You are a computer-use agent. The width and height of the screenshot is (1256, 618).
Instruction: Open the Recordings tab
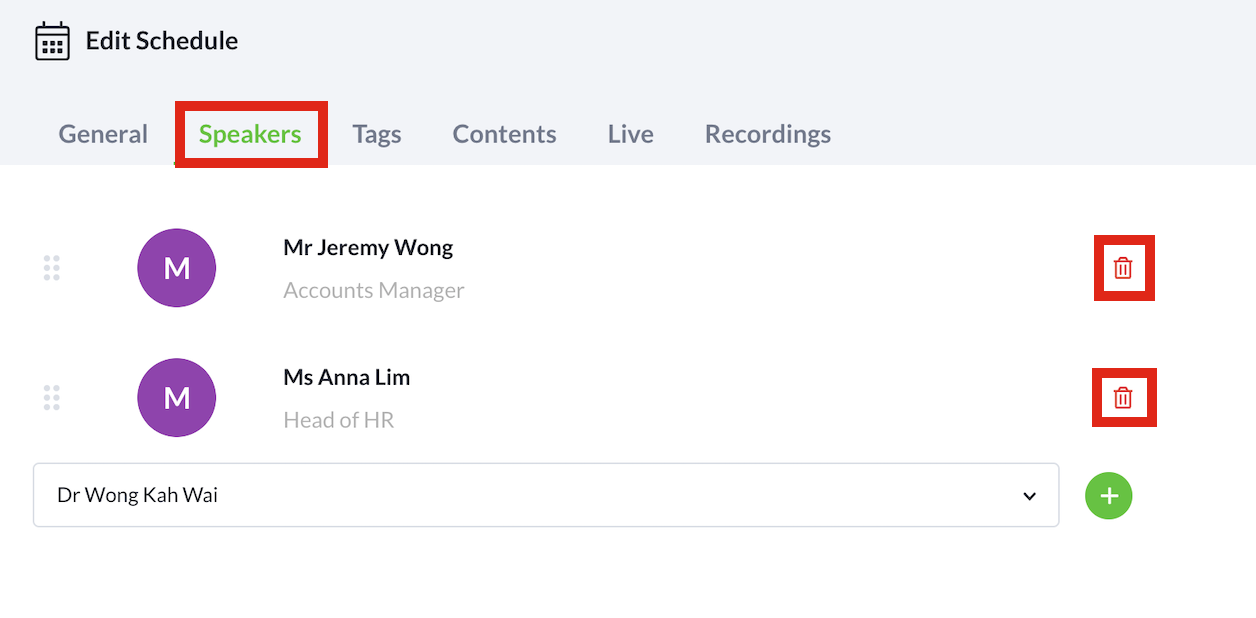(768, 134)
